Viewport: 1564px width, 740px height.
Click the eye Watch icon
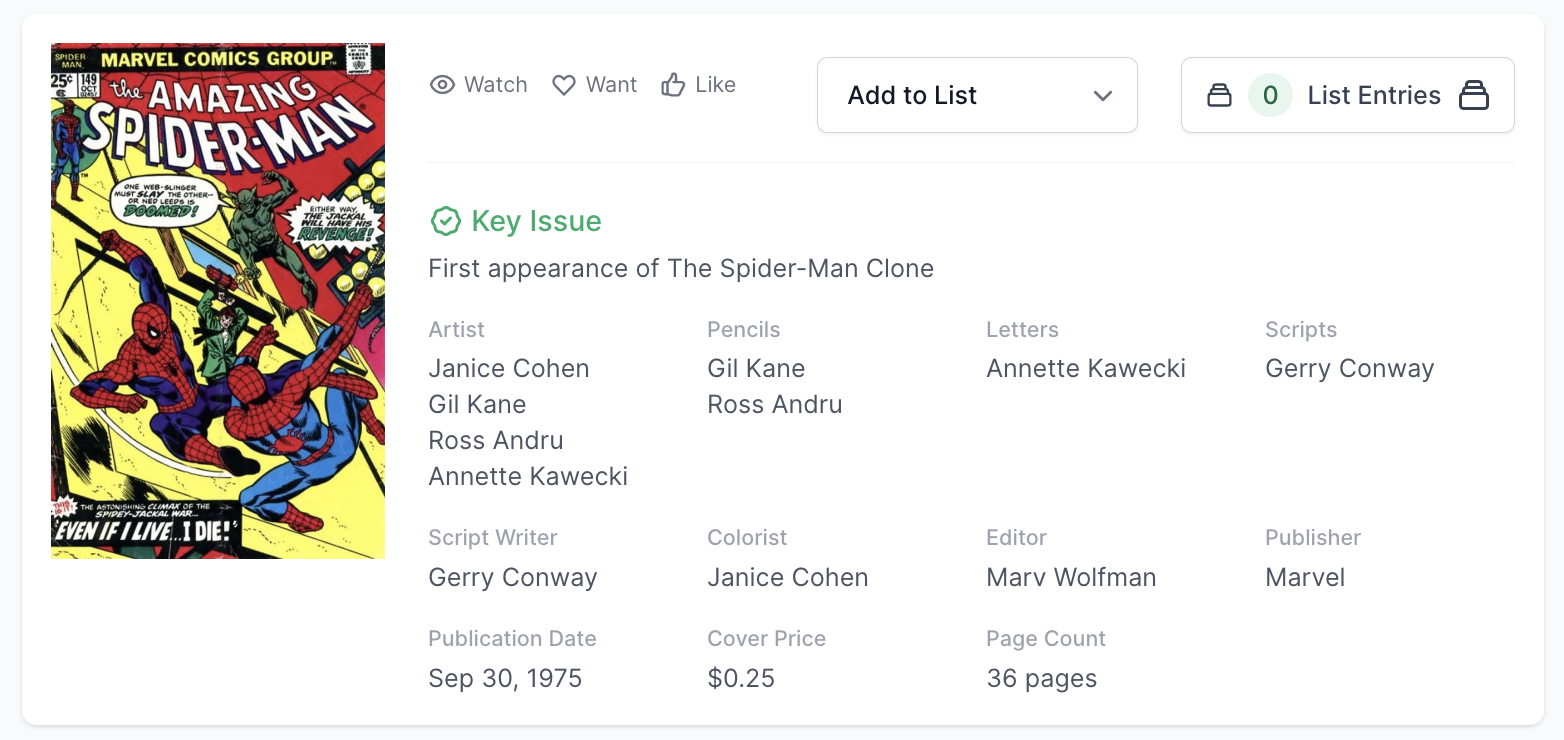pyautogui.click(x=442, y=85)
